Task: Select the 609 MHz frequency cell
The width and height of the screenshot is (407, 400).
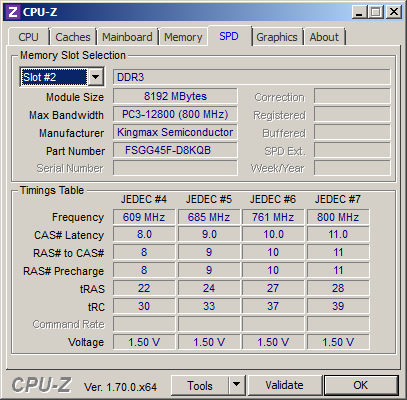Action: tap(144, 217)
